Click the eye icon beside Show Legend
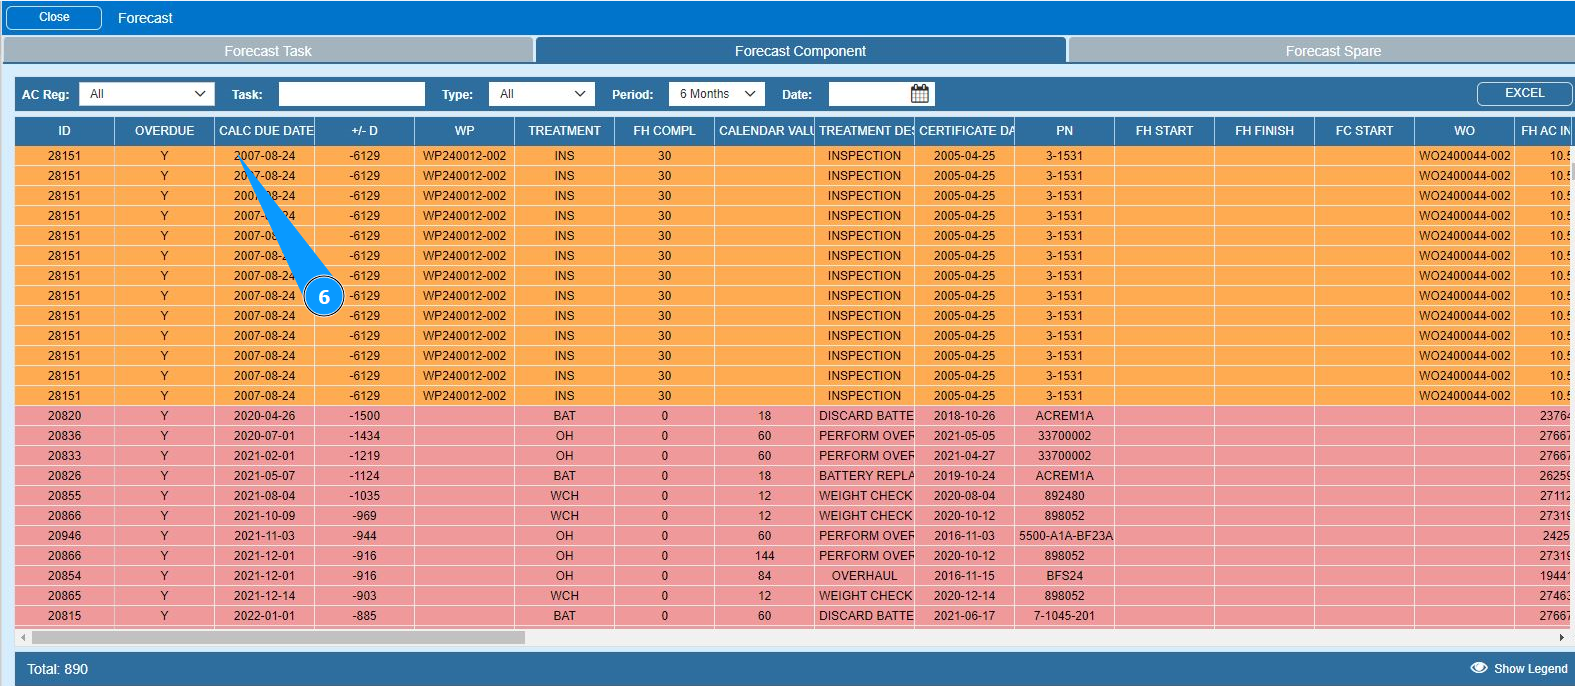 click(x=1479, y=668)
